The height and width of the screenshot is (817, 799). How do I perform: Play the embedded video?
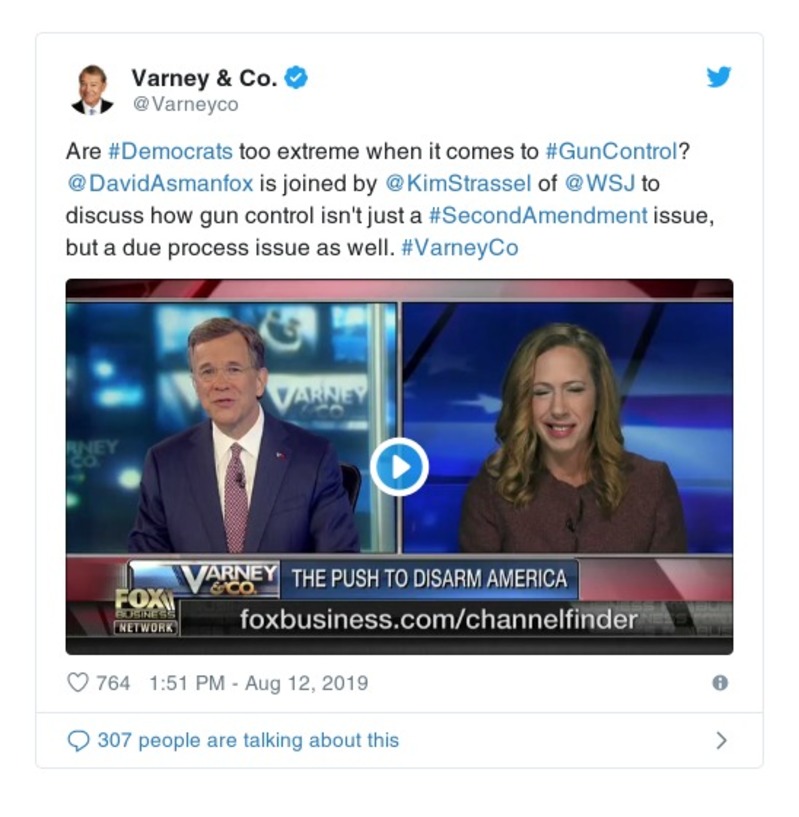pos(399,467)
